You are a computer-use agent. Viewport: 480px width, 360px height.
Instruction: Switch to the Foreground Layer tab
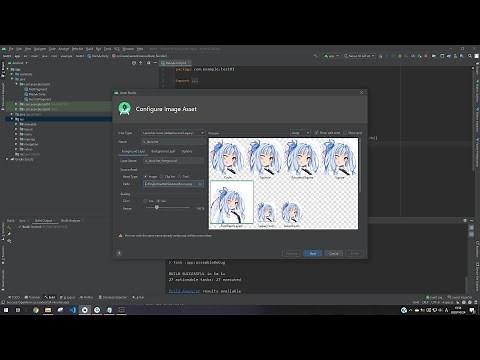pos(133,151)
